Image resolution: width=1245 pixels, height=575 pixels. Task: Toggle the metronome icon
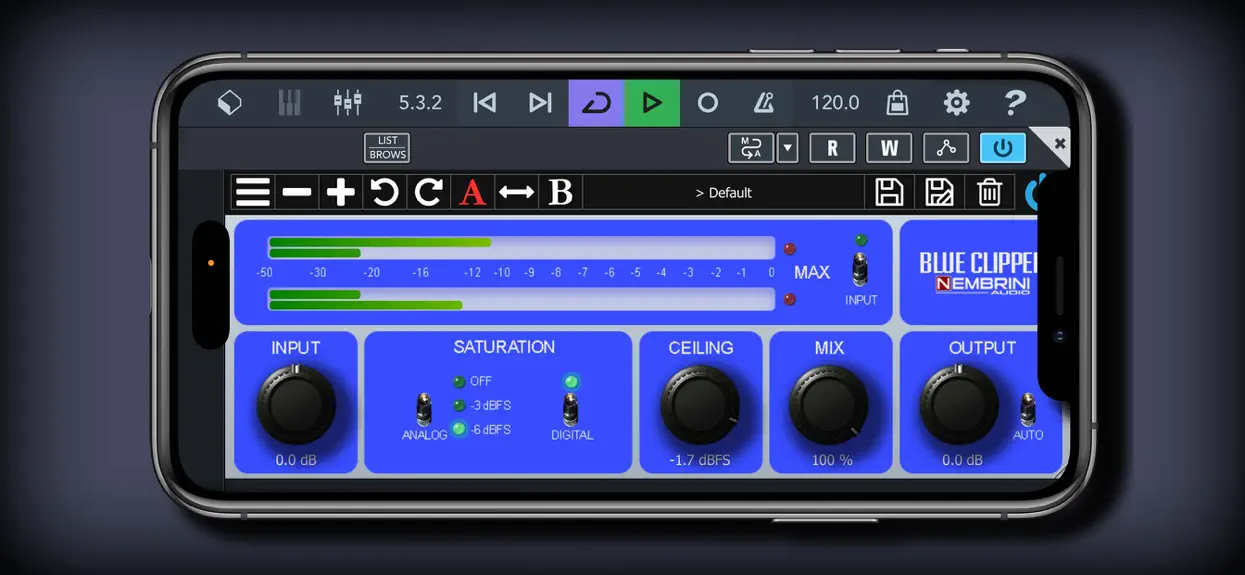pyautogui.click(x=764, y=102)
